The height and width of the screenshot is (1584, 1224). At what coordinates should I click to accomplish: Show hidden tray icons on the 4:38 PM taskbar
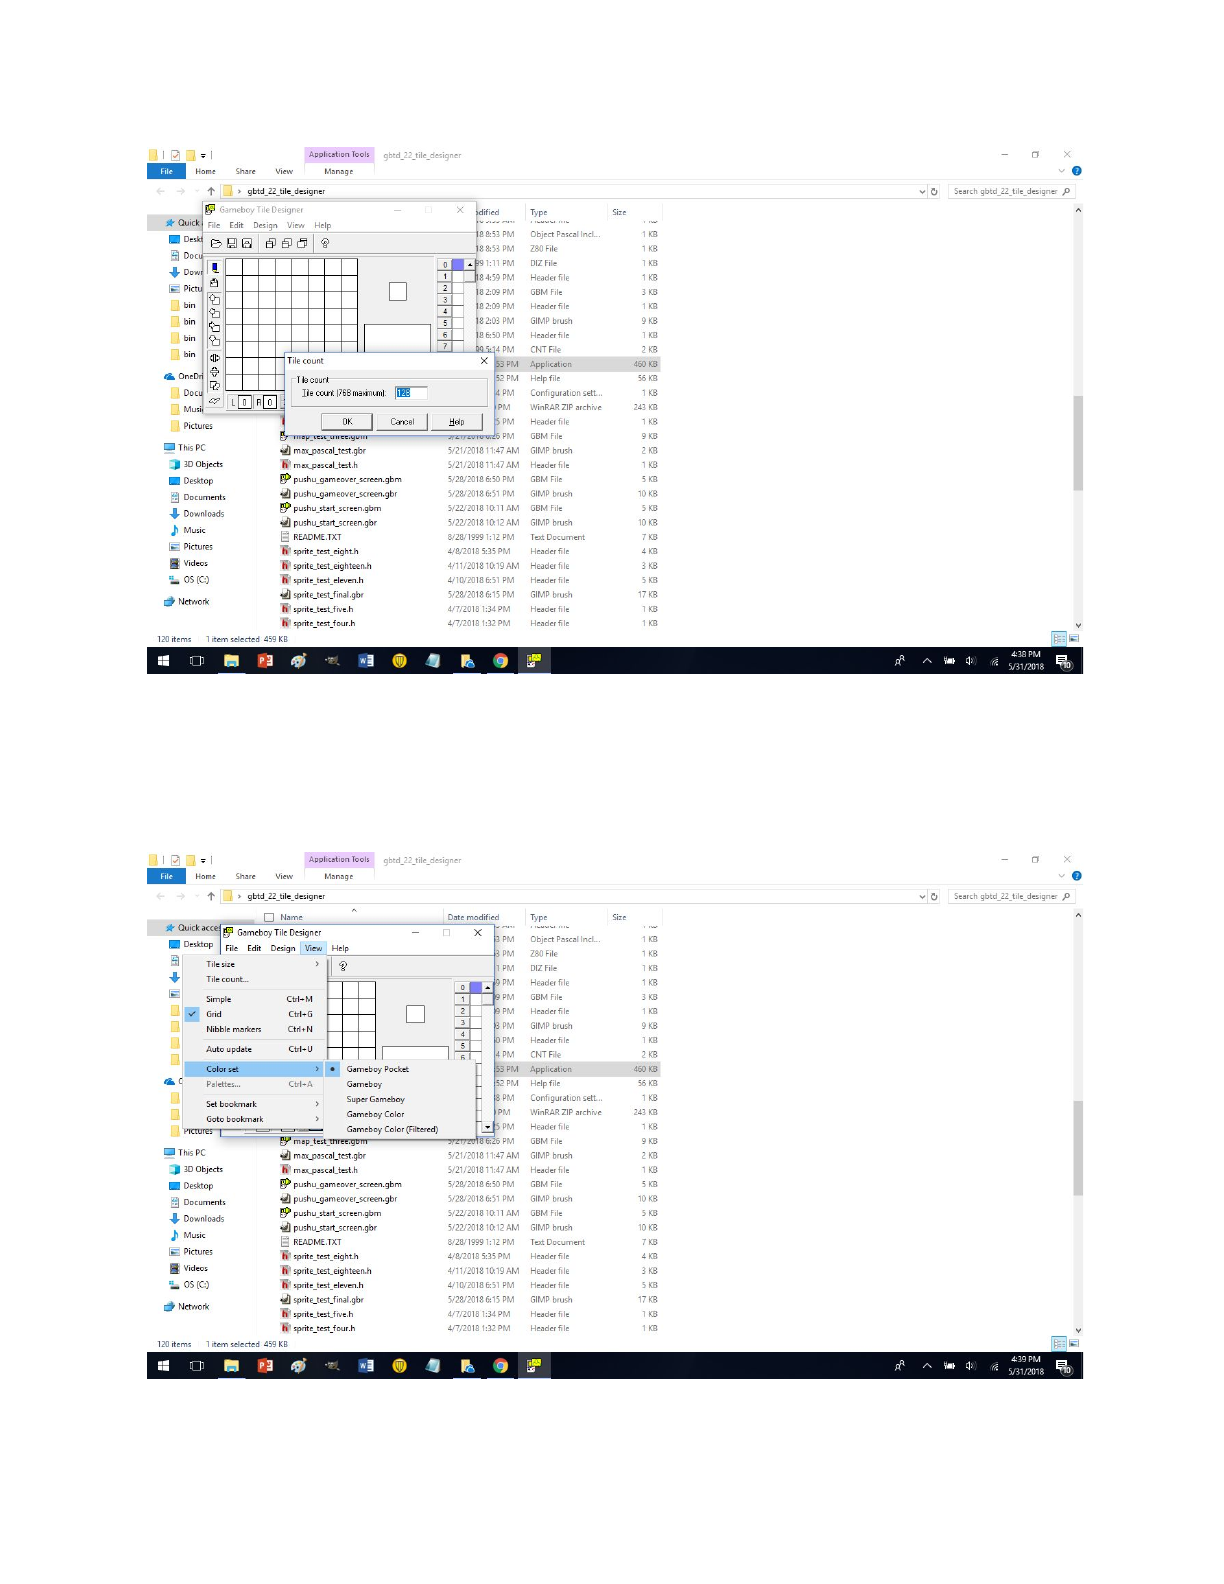click(927, 661)
